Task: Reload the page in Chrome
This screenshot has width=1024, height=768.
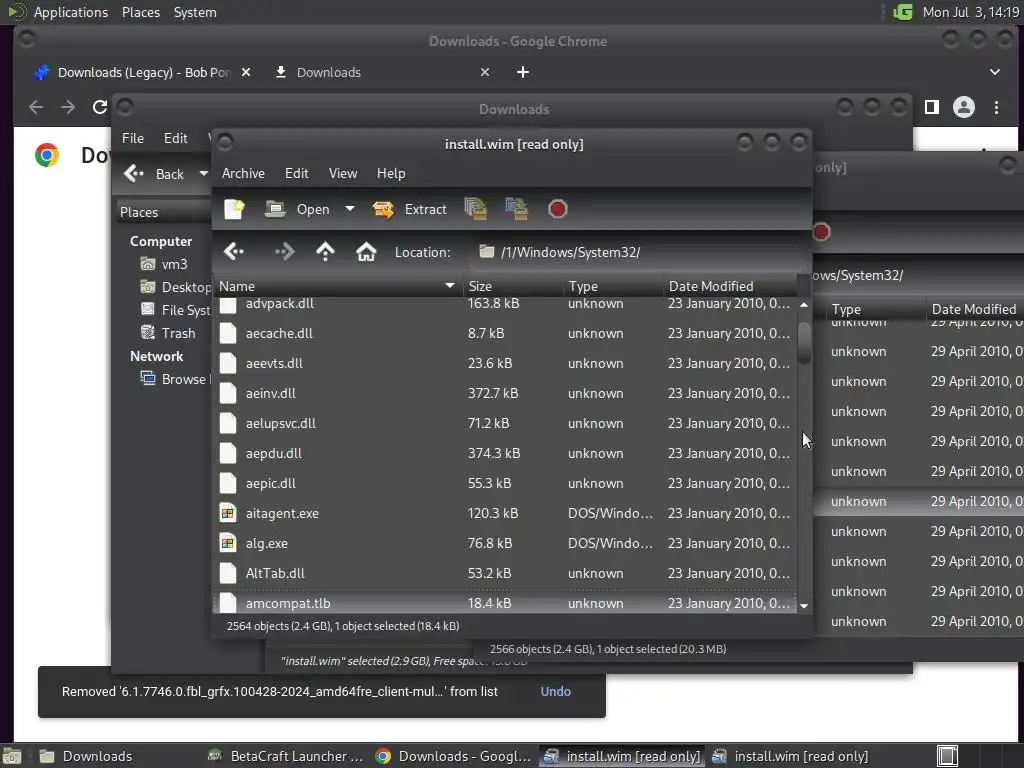Action: [x=99, y=107]
